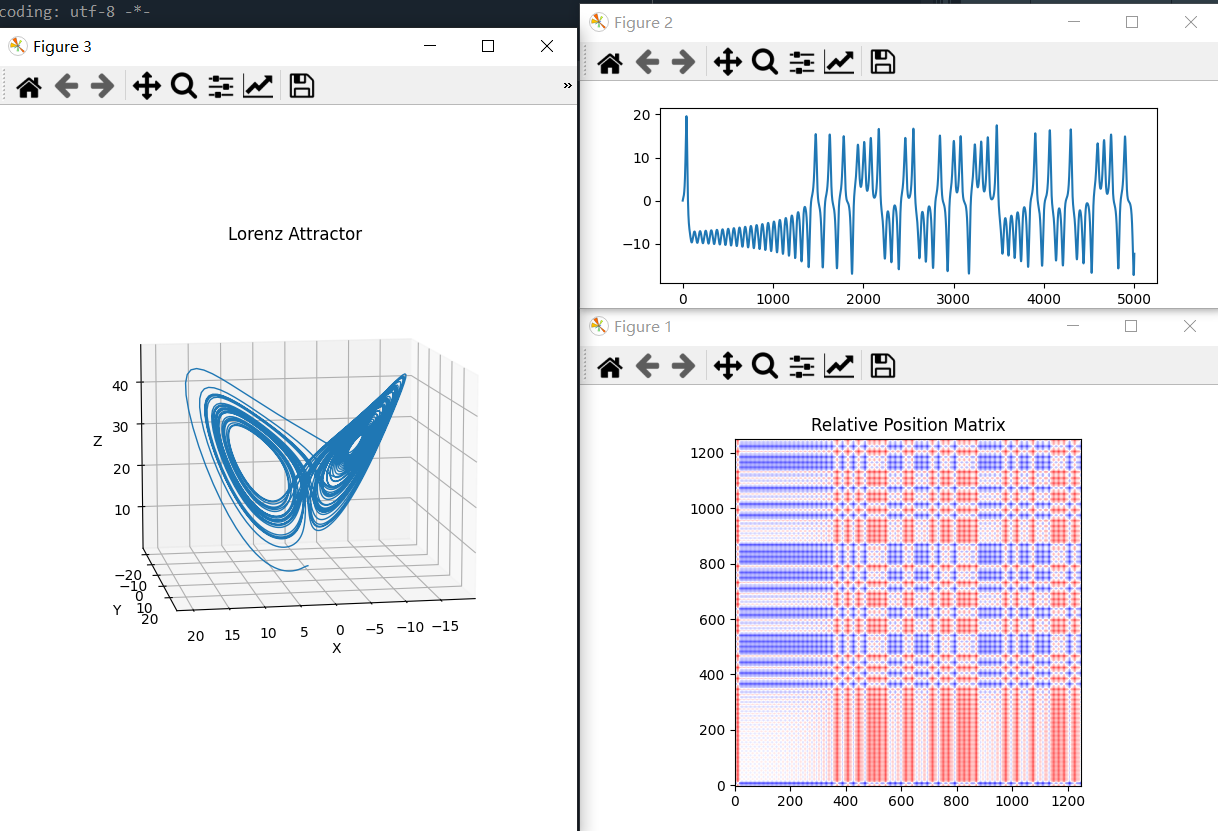The height and width of the screenshot is (831, 1218).
Task: Select the Pan tool in Figure 3
Action: [146, 87]
